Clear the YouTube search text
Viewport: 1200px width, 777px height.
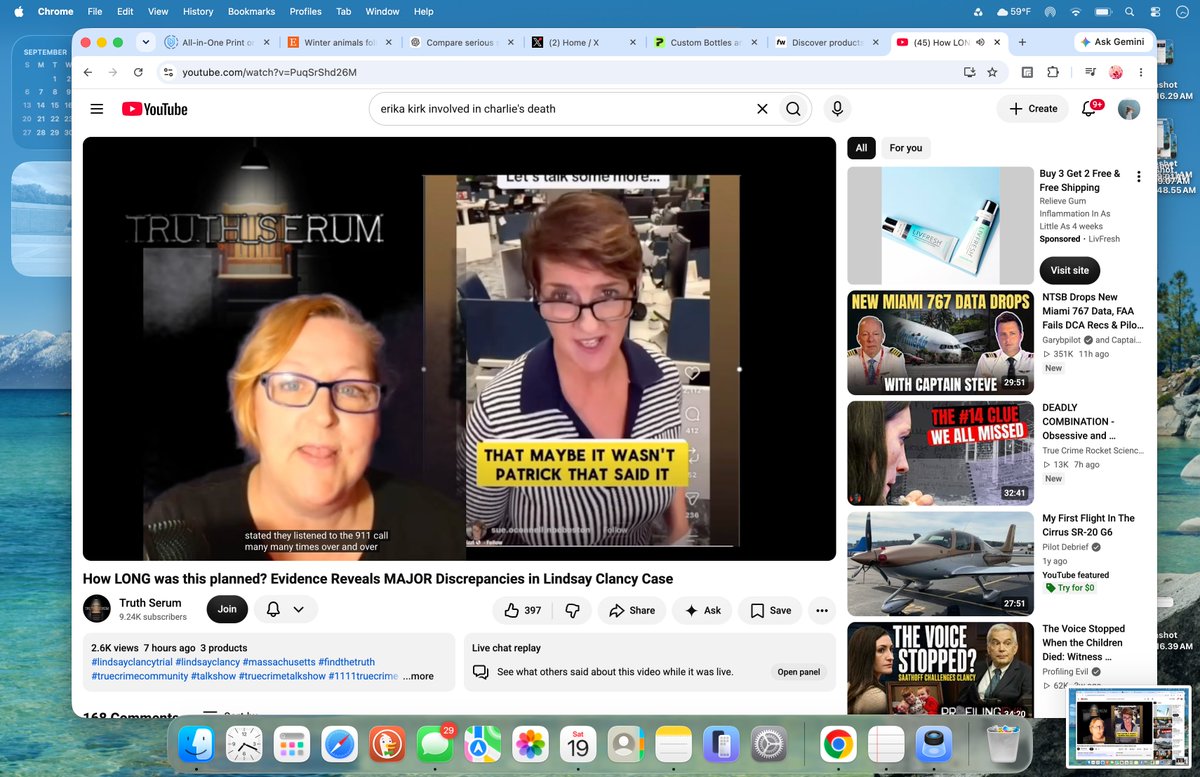coord(762,109)
